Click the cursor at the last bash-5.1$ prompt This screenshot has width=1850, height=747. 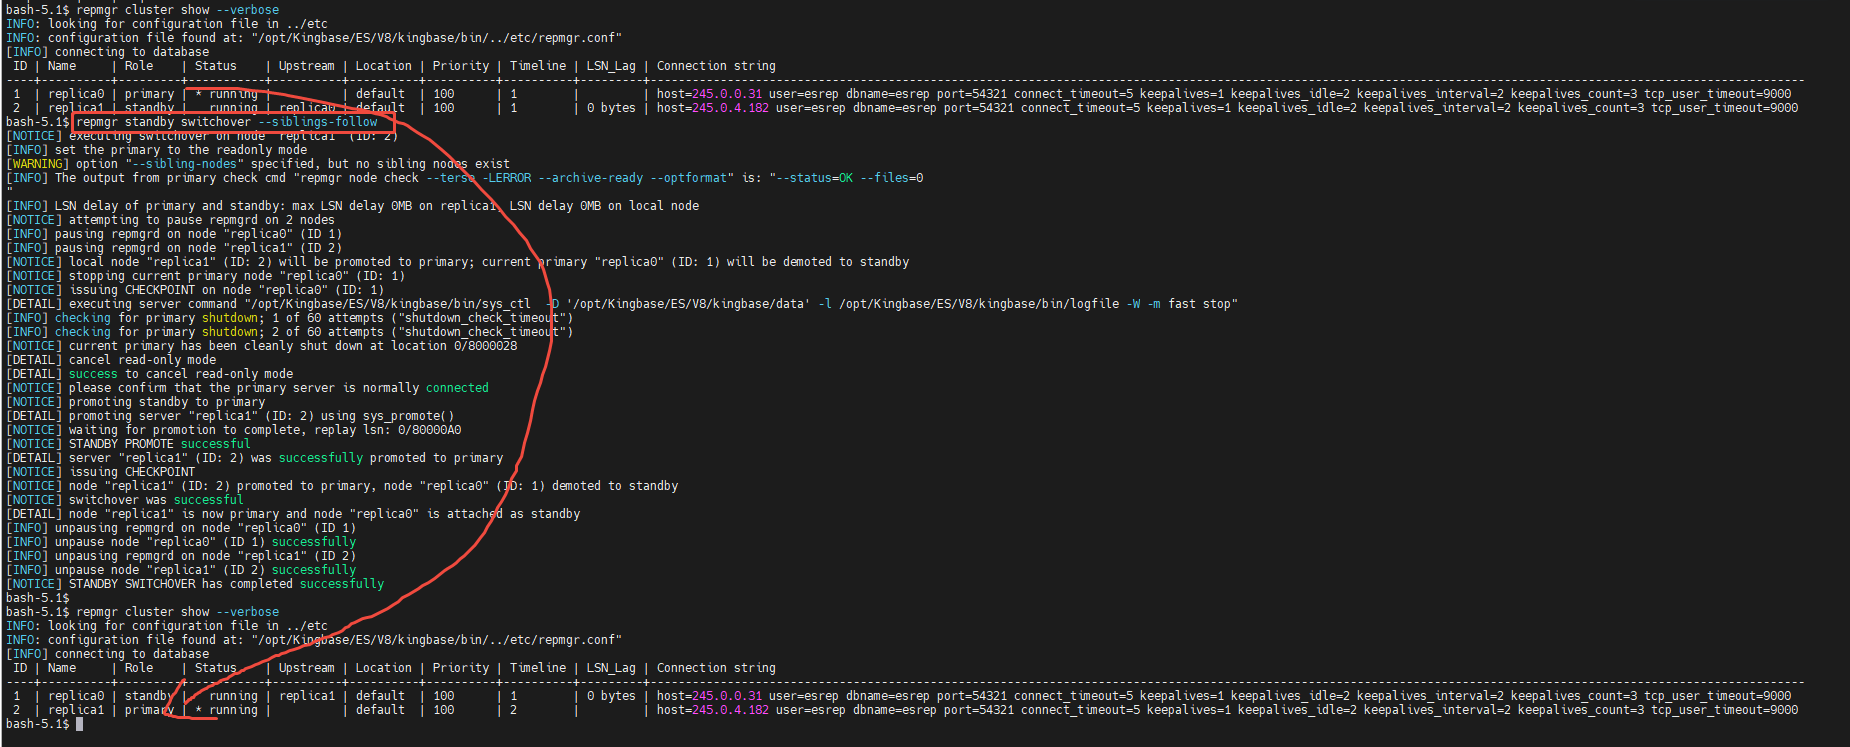coord(80,724)
